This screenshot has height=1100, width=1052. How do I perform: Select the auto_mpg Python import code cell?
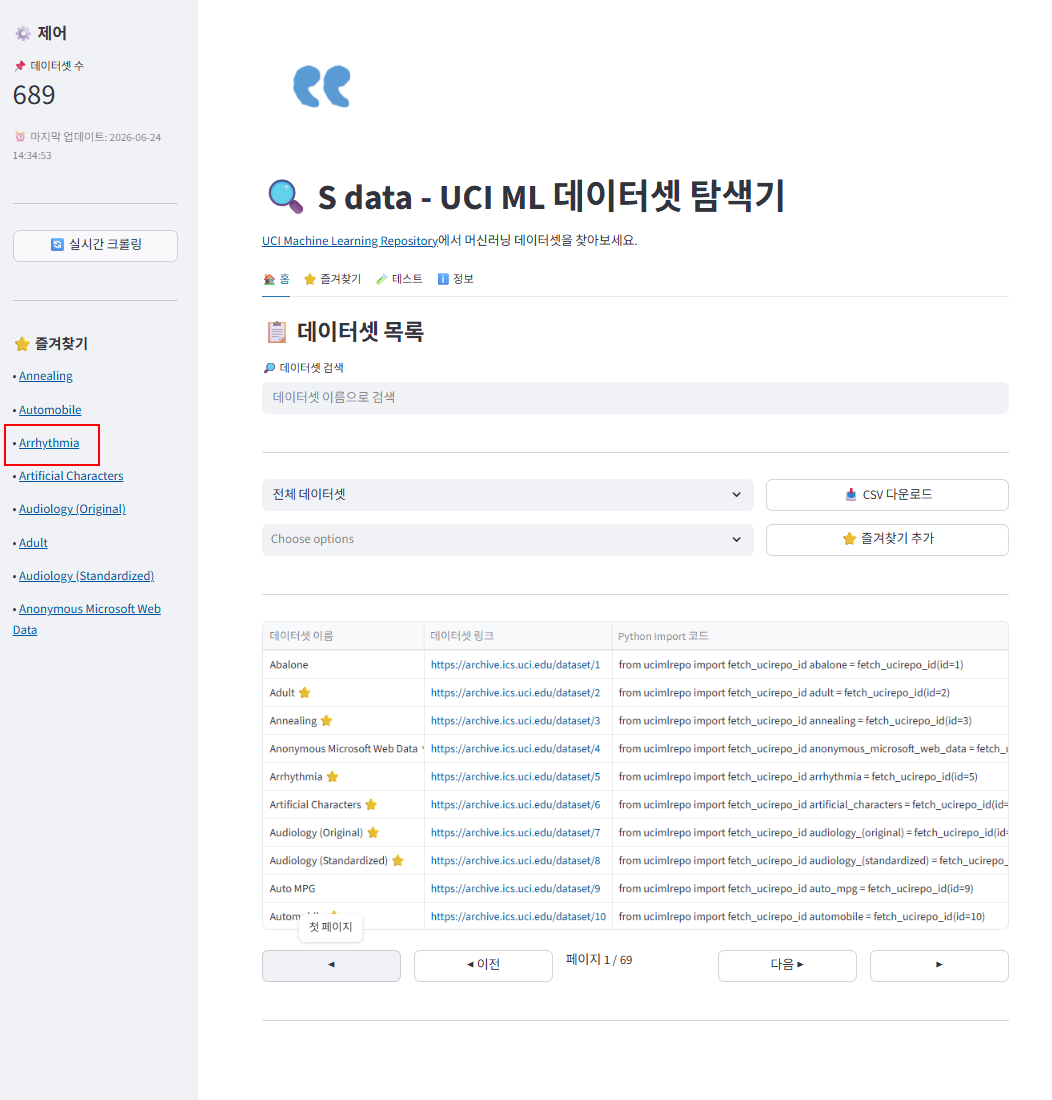click(x=810, y=889)
